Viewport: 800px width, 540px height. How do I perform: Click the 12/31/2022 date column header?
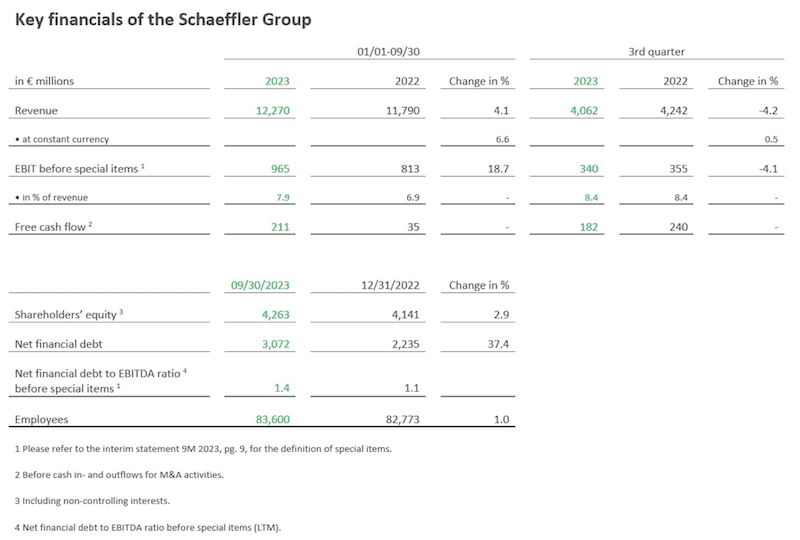pyautogui.click(x=386, y=285)
